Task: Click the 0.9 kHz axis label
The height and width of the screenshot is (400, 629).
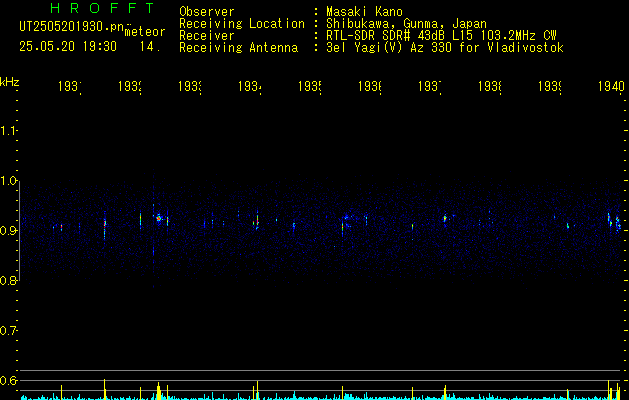Action: pos(8,230)
